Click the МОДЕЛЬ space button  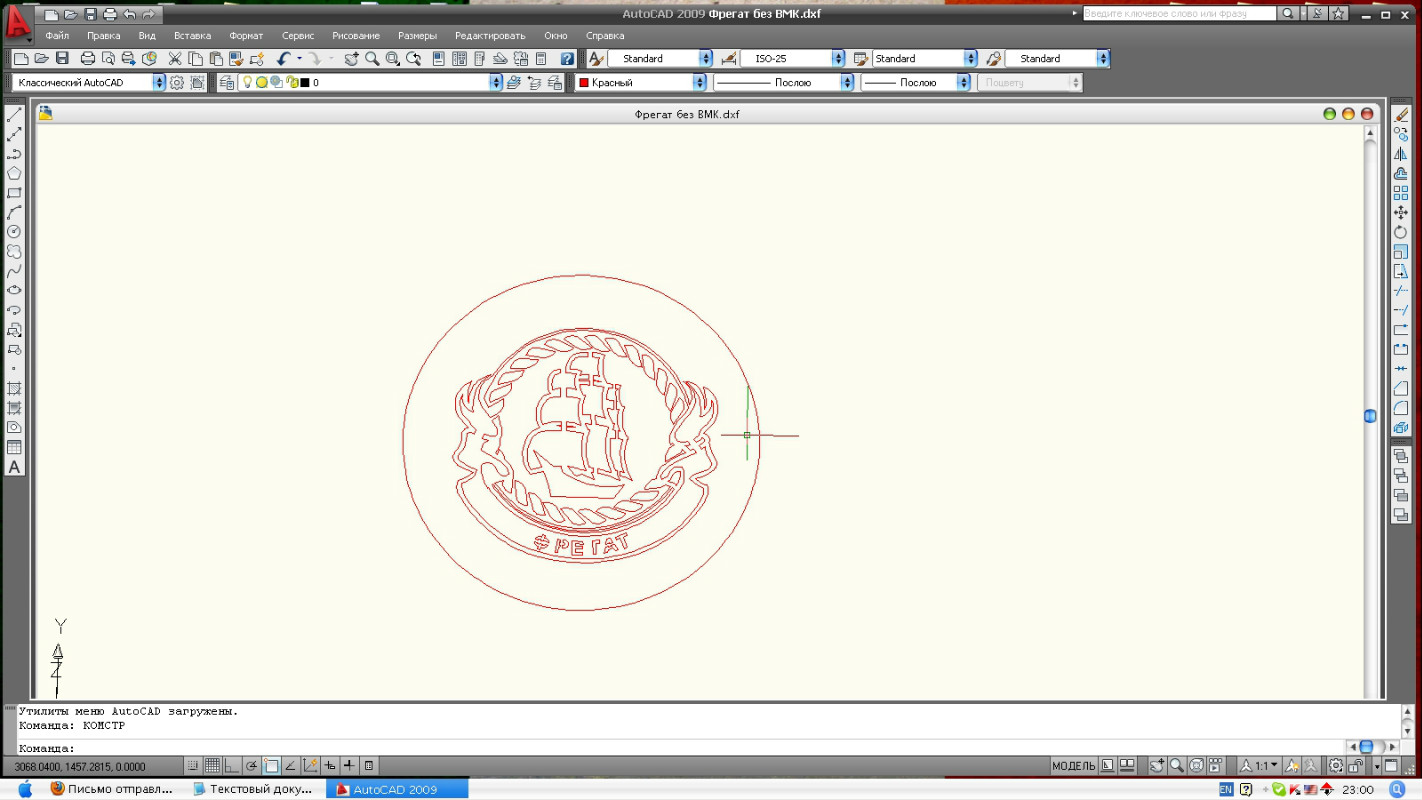(x=1073, y=766)
